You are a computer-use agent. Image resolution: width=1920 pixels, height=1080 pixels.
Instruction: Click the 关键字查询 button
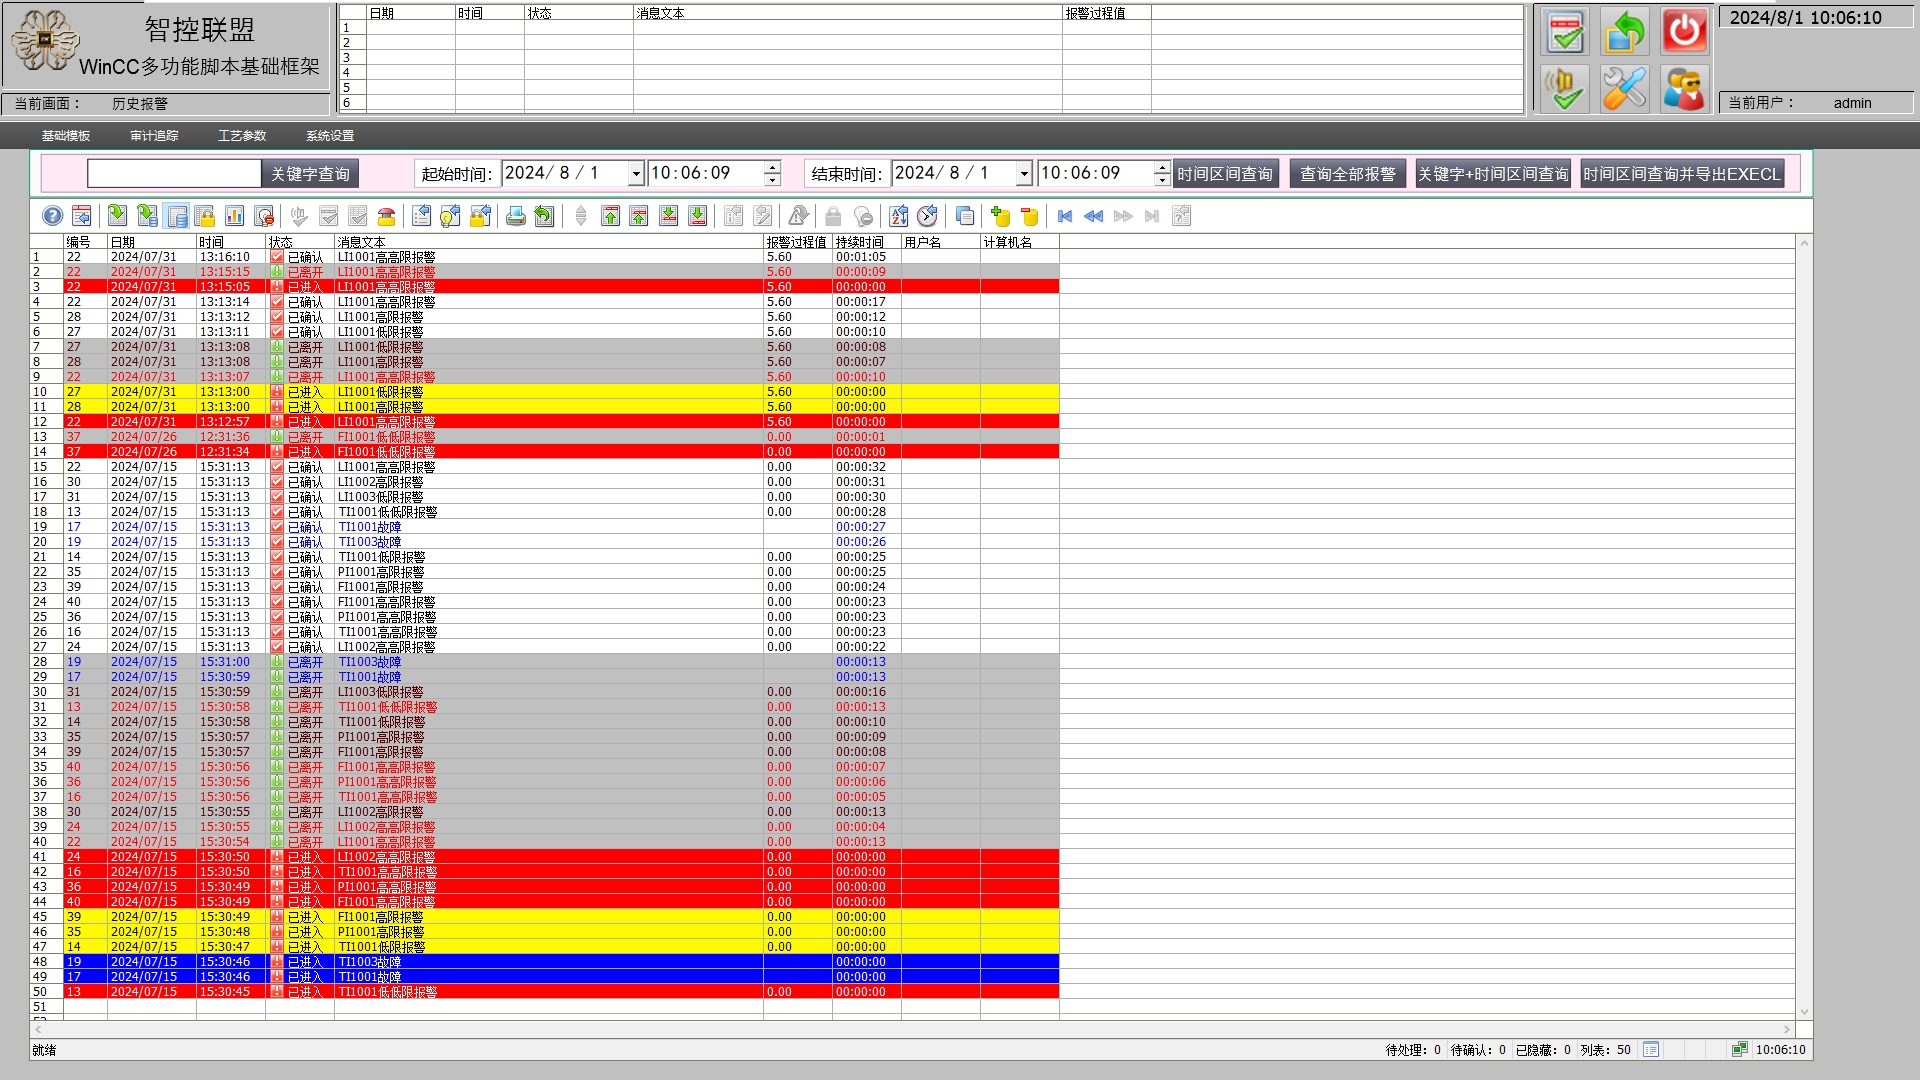310,174
